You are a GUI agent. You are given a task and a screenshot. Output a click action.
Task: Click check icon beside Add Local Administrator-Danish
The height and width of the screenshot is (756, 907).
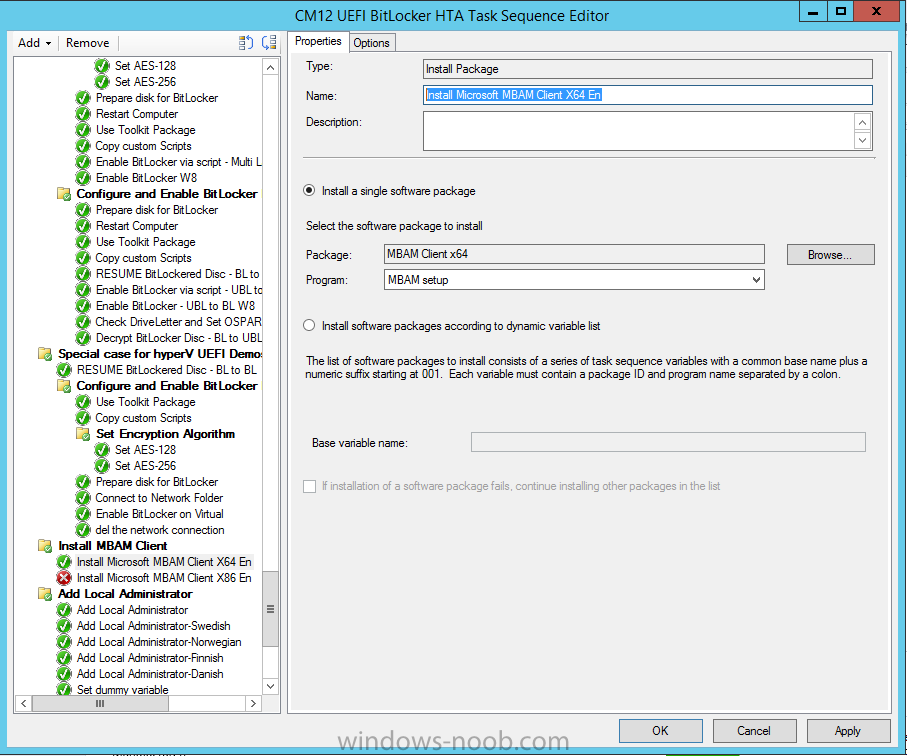64,674
